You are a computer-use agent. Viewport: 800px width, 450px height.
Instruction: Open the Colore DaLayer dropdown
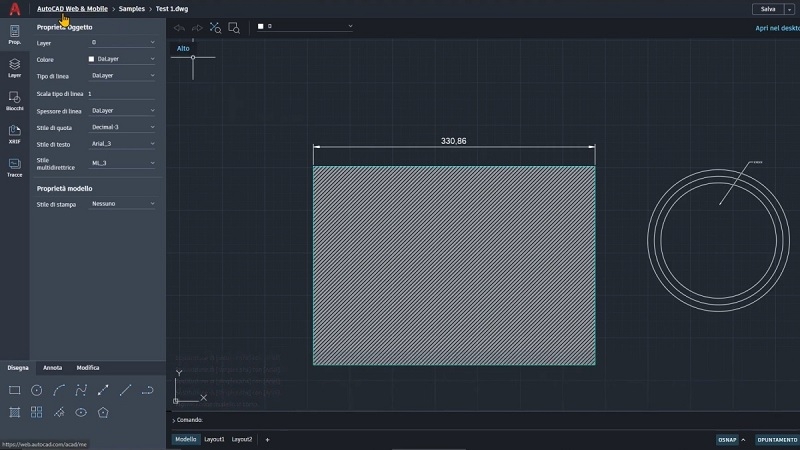pyautogui.click(x=122, y=59)
